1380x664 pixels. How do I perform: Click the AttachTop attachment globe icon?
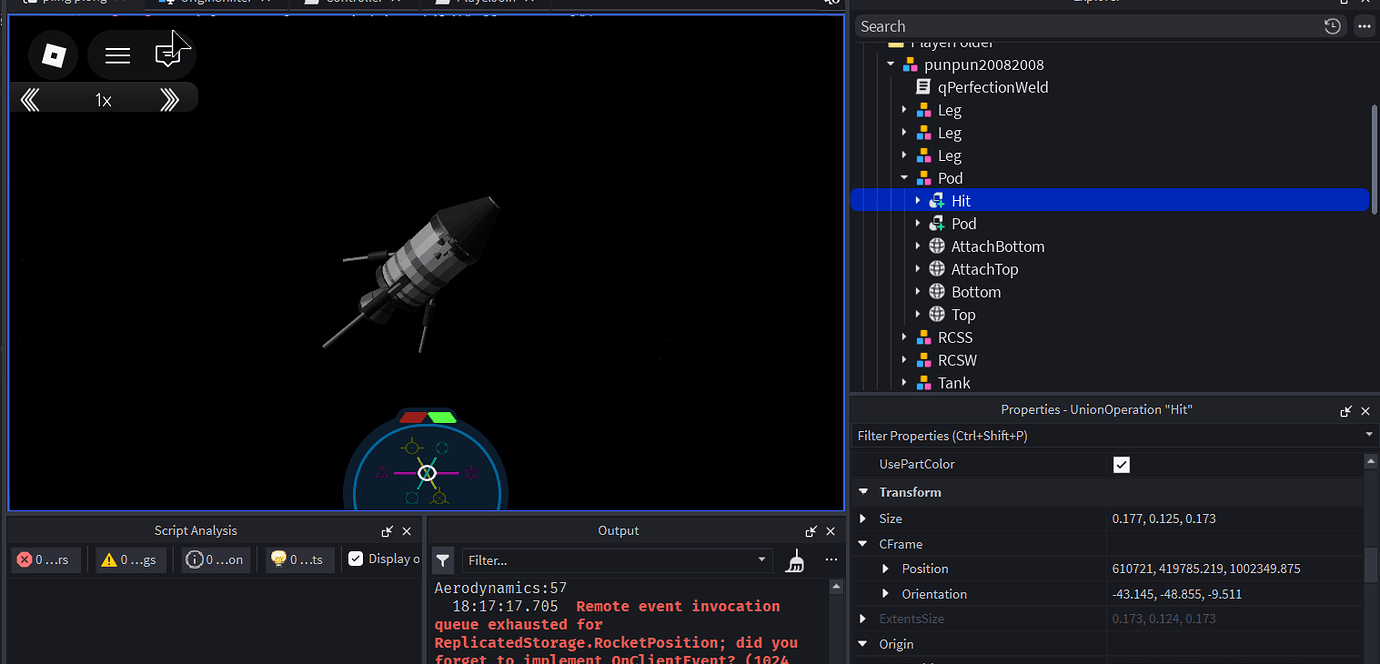937,269
